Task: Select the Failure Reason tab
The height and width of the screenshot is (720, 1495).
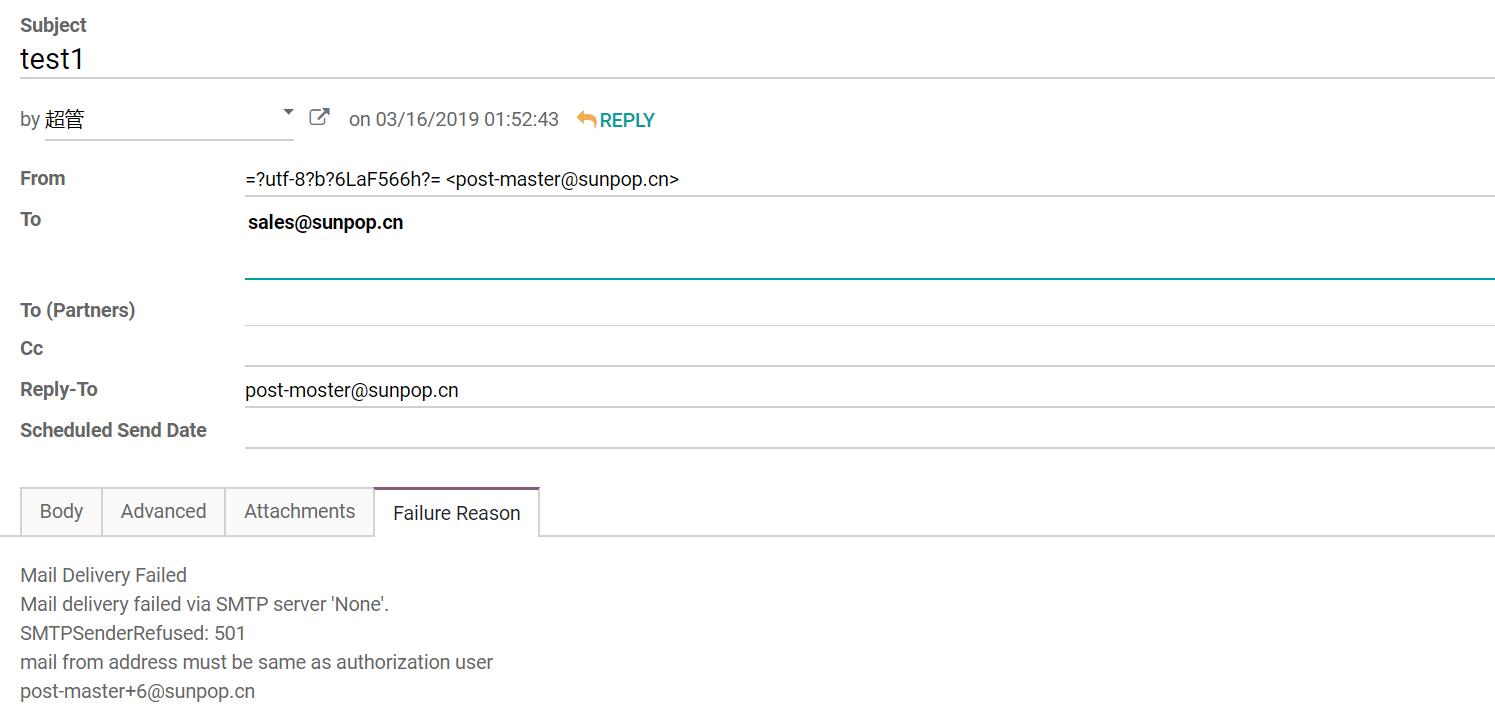Action: click(456, 513)
